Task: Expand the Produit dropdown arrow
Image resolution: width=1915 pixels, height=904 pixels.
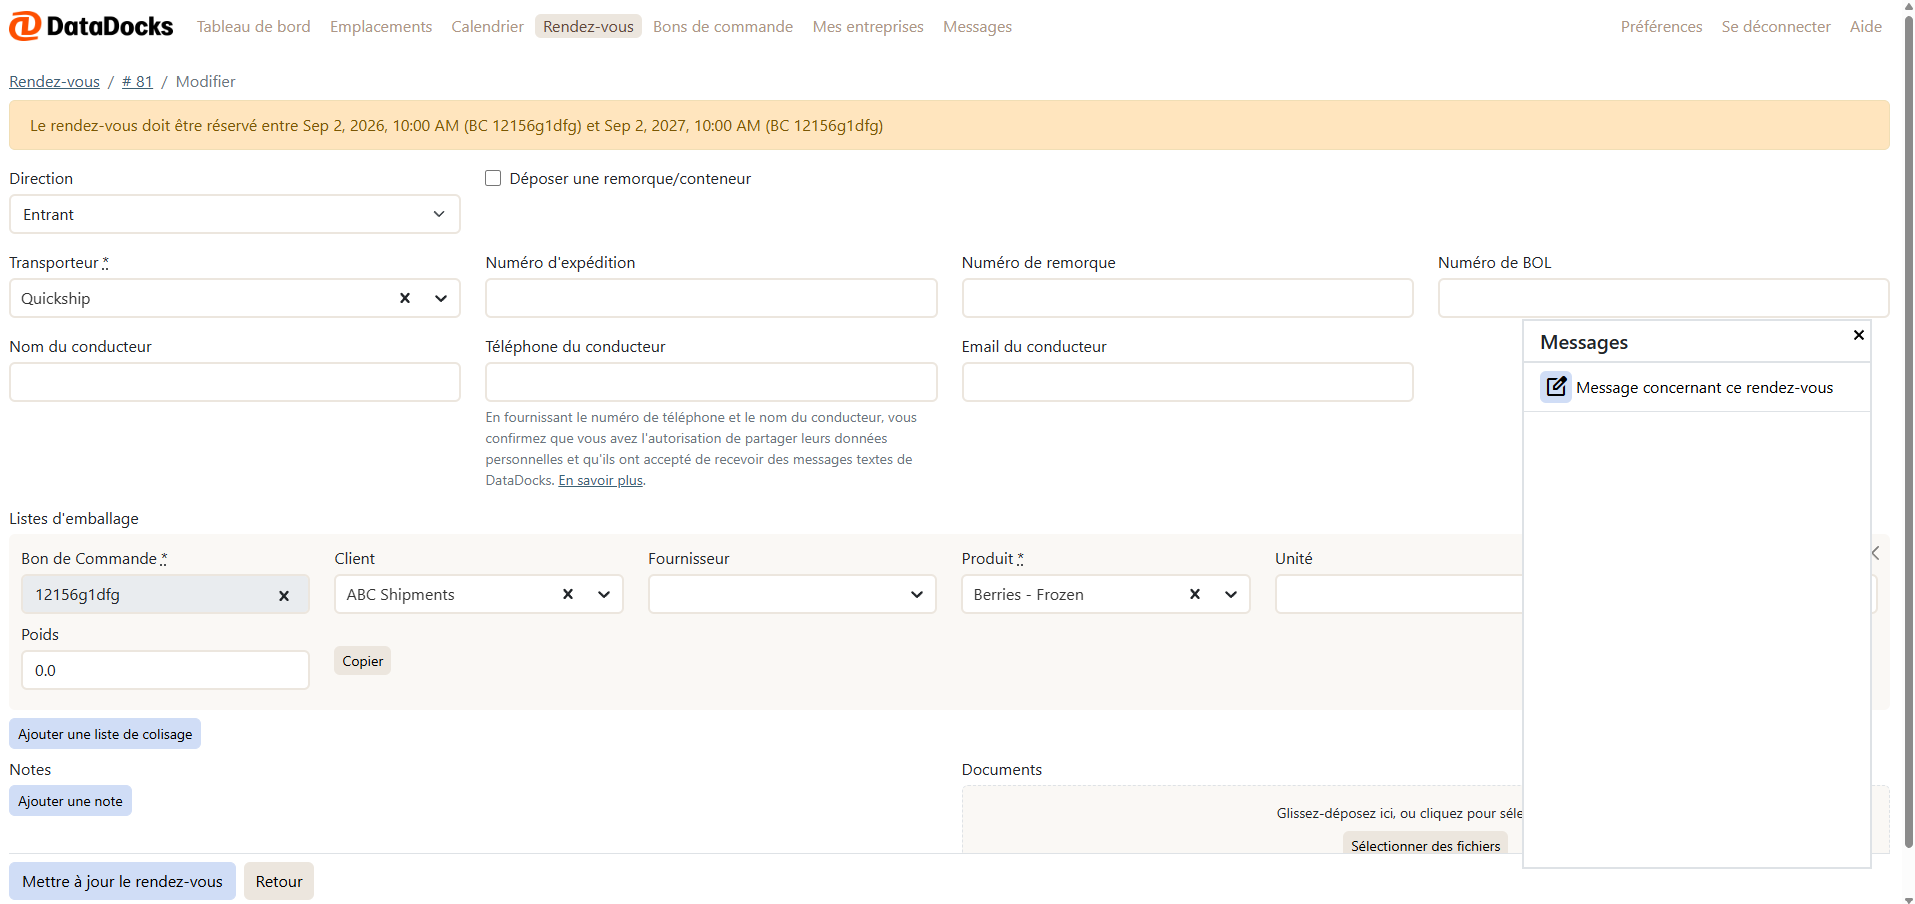Action: 1231,594
